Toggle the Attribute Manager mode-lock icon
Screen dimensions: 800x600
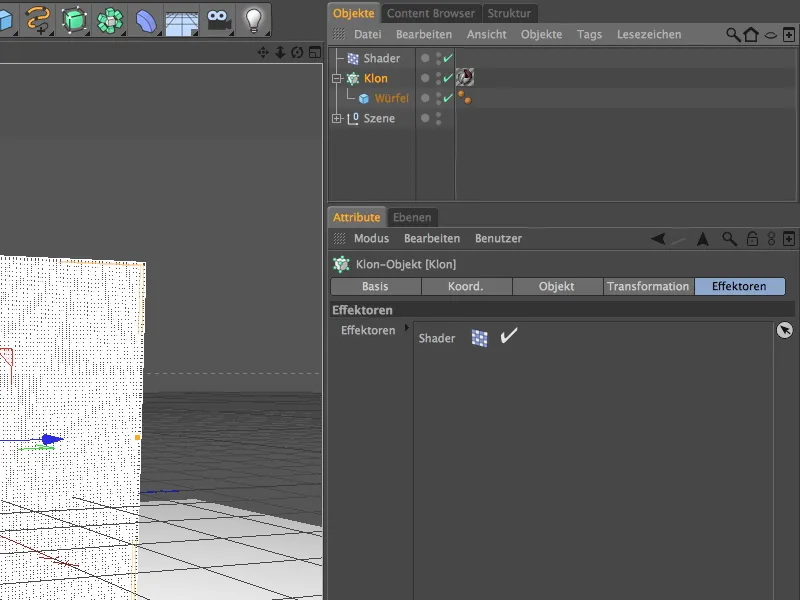coord(771,238)
